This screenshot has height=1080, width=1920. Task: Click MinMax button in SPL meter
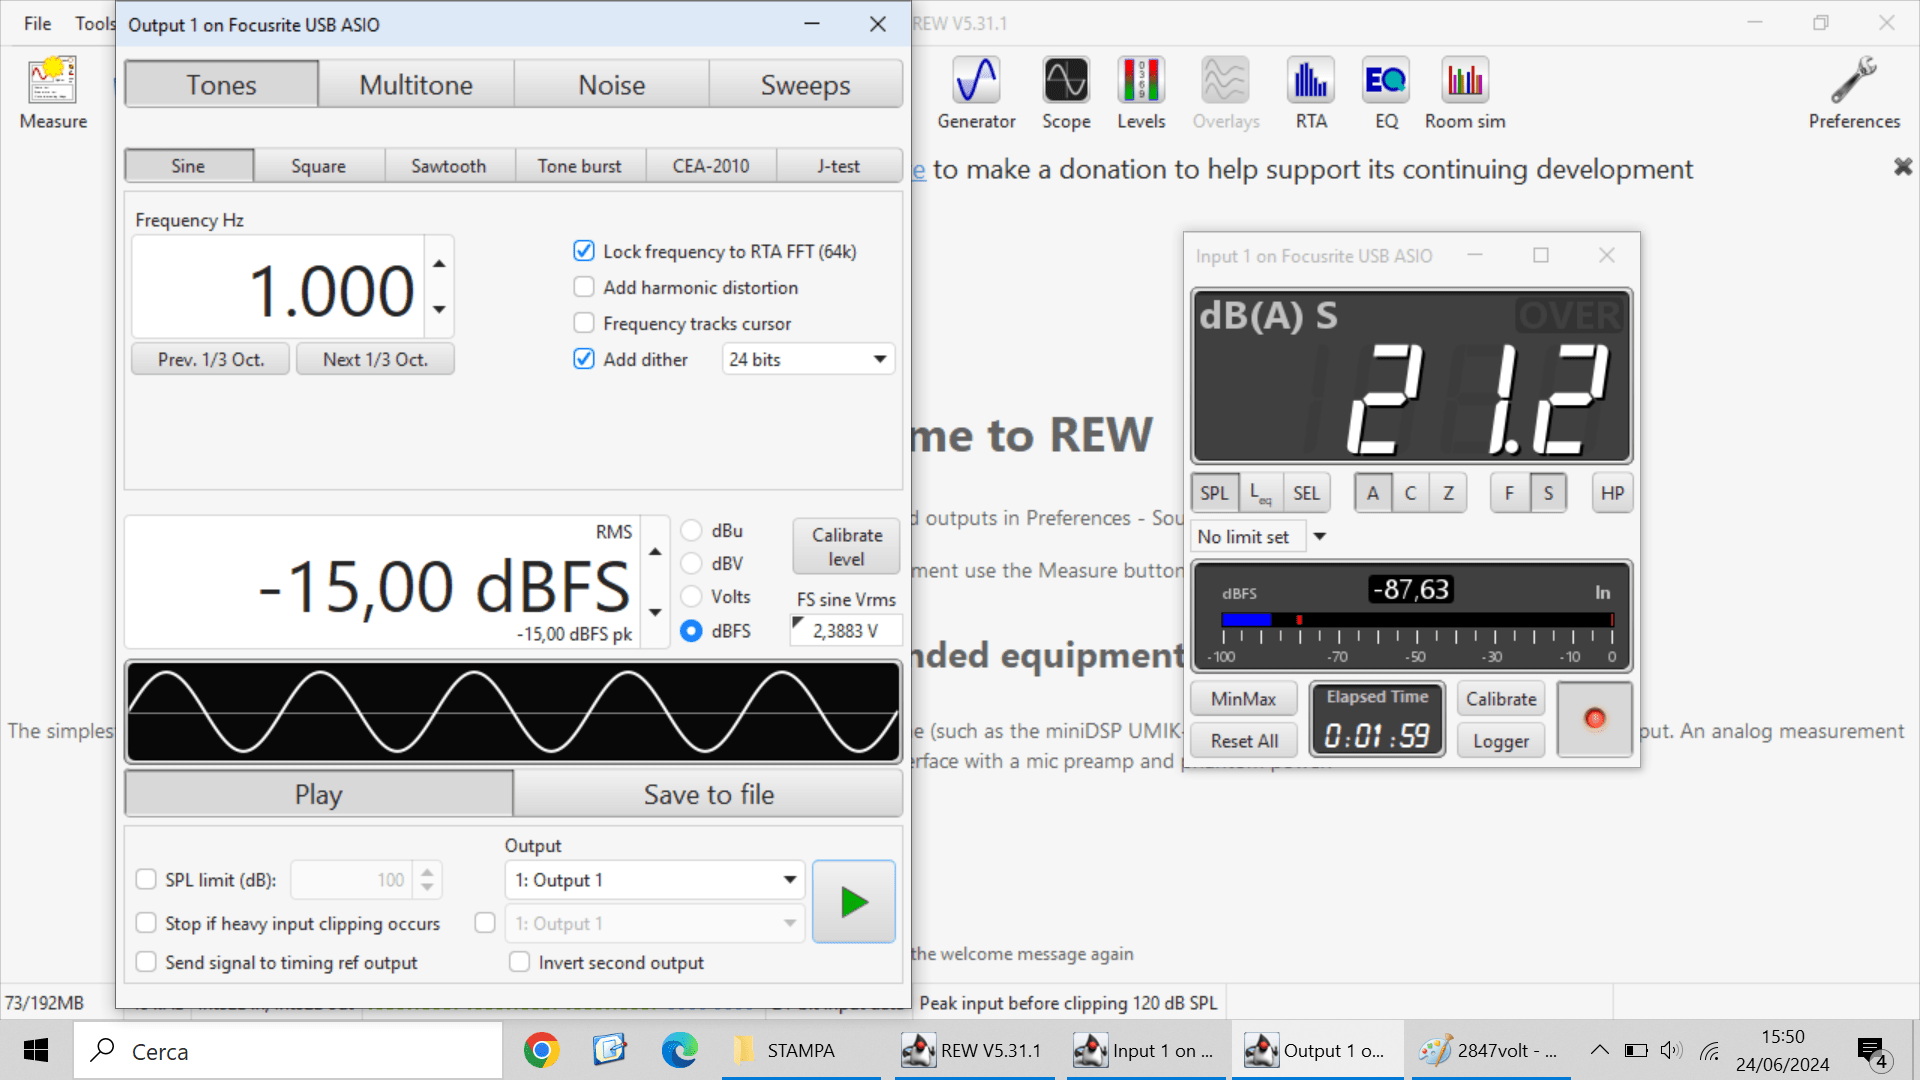1243,699
